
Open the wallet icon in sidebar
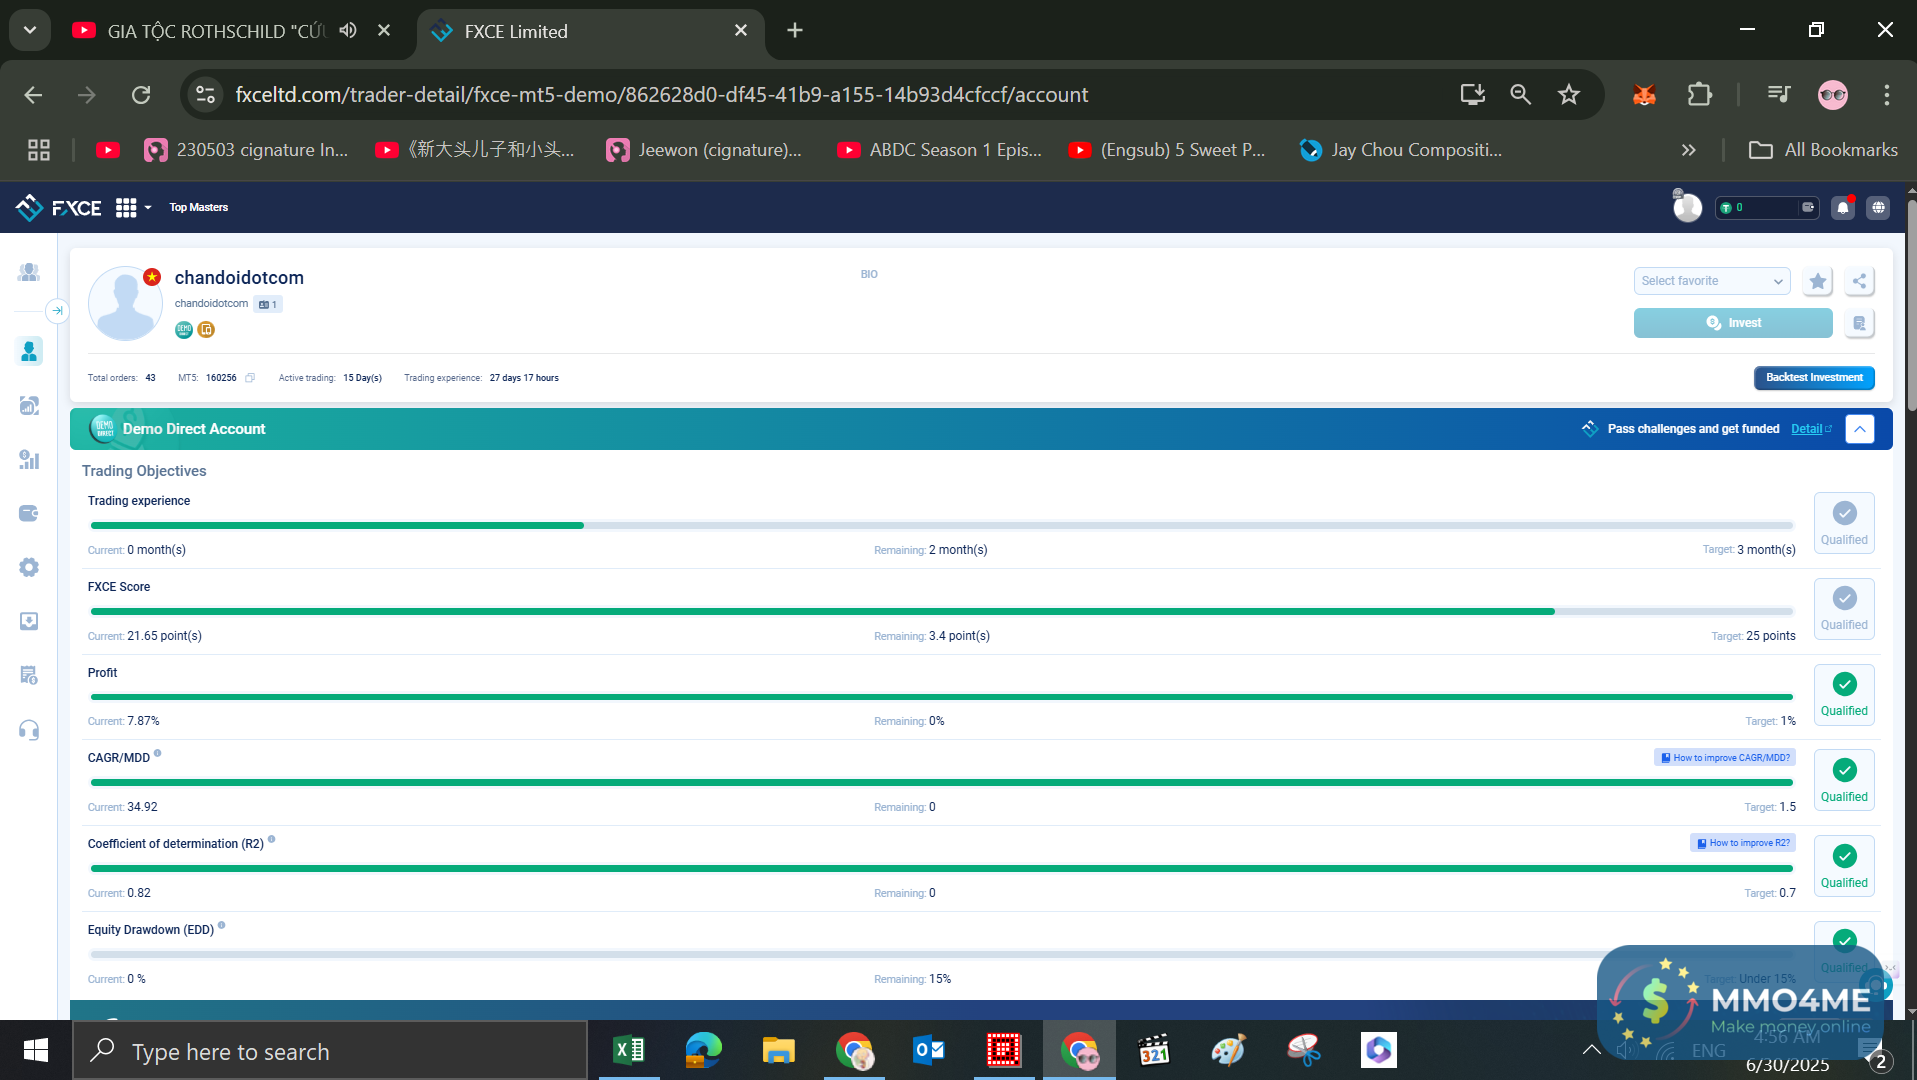(29, 513)
